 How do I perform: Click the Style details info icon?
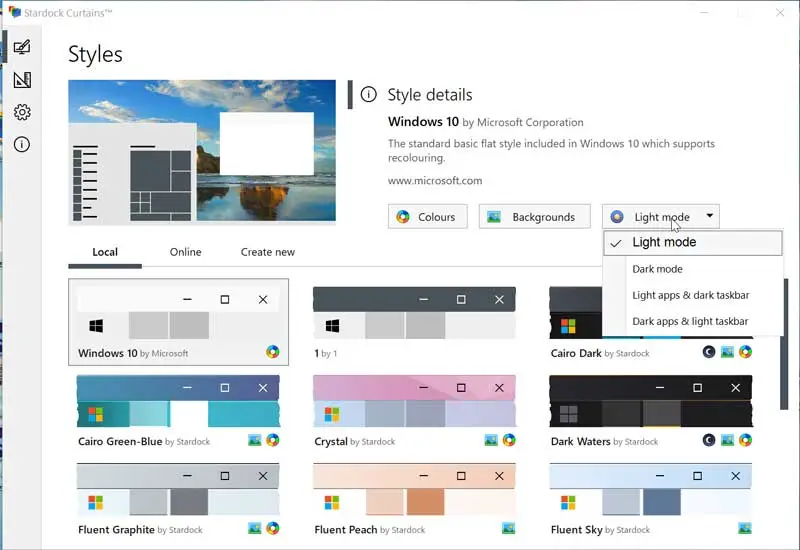pos(368,94)
